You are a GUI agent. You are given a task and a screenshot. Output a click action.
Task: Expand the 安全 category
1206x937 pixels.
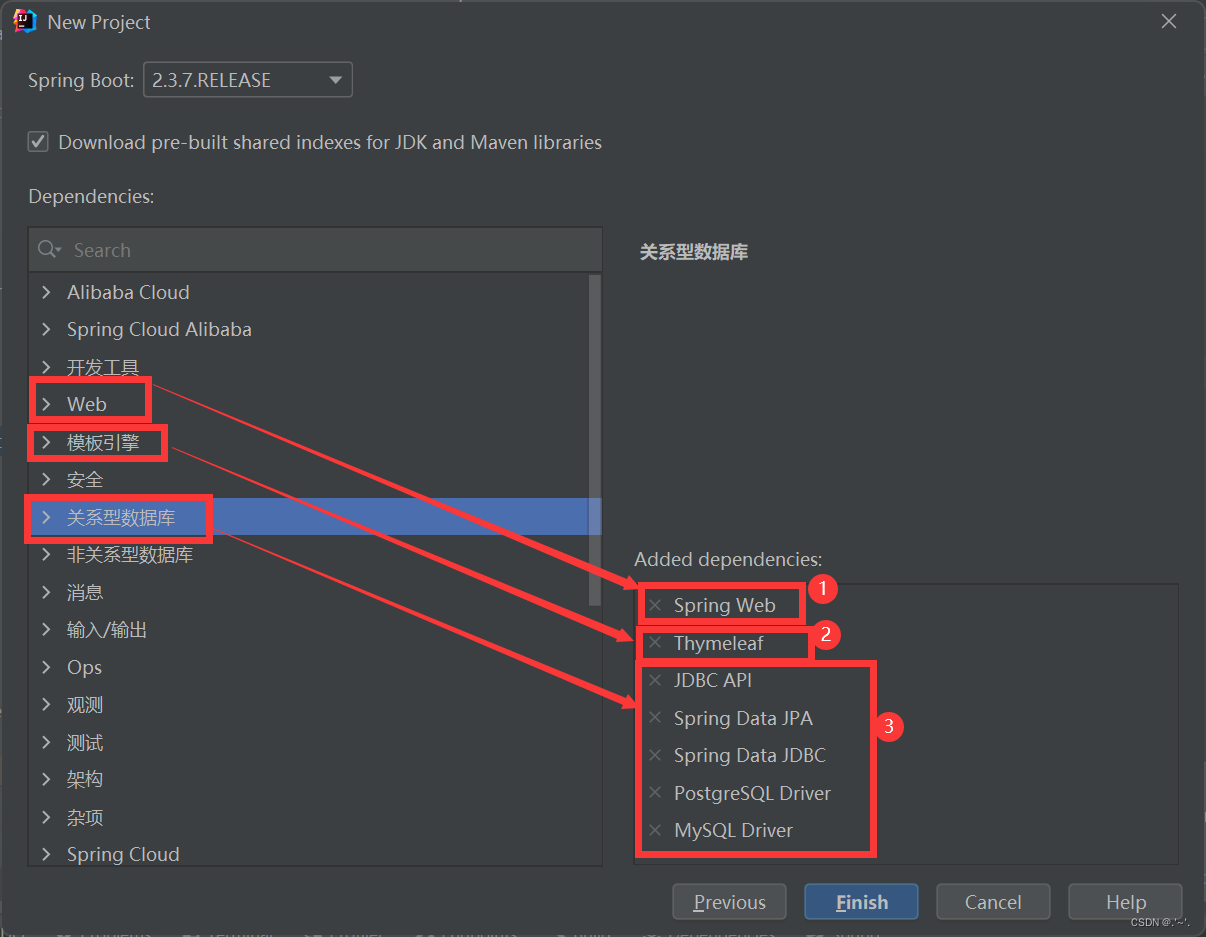[46, 479]
